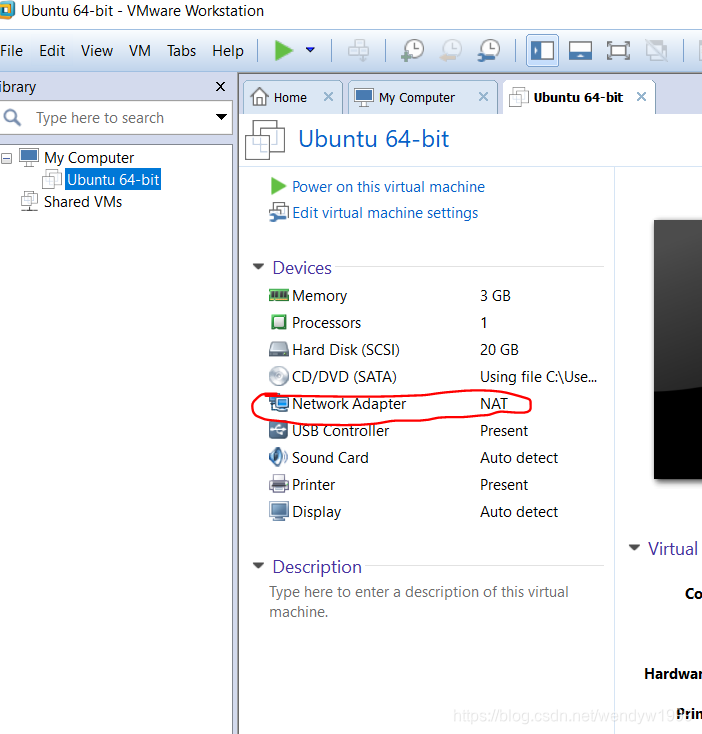
Task: Select Ubuntu 64-bit in the library tree
Action: click(x=113, y=179)
